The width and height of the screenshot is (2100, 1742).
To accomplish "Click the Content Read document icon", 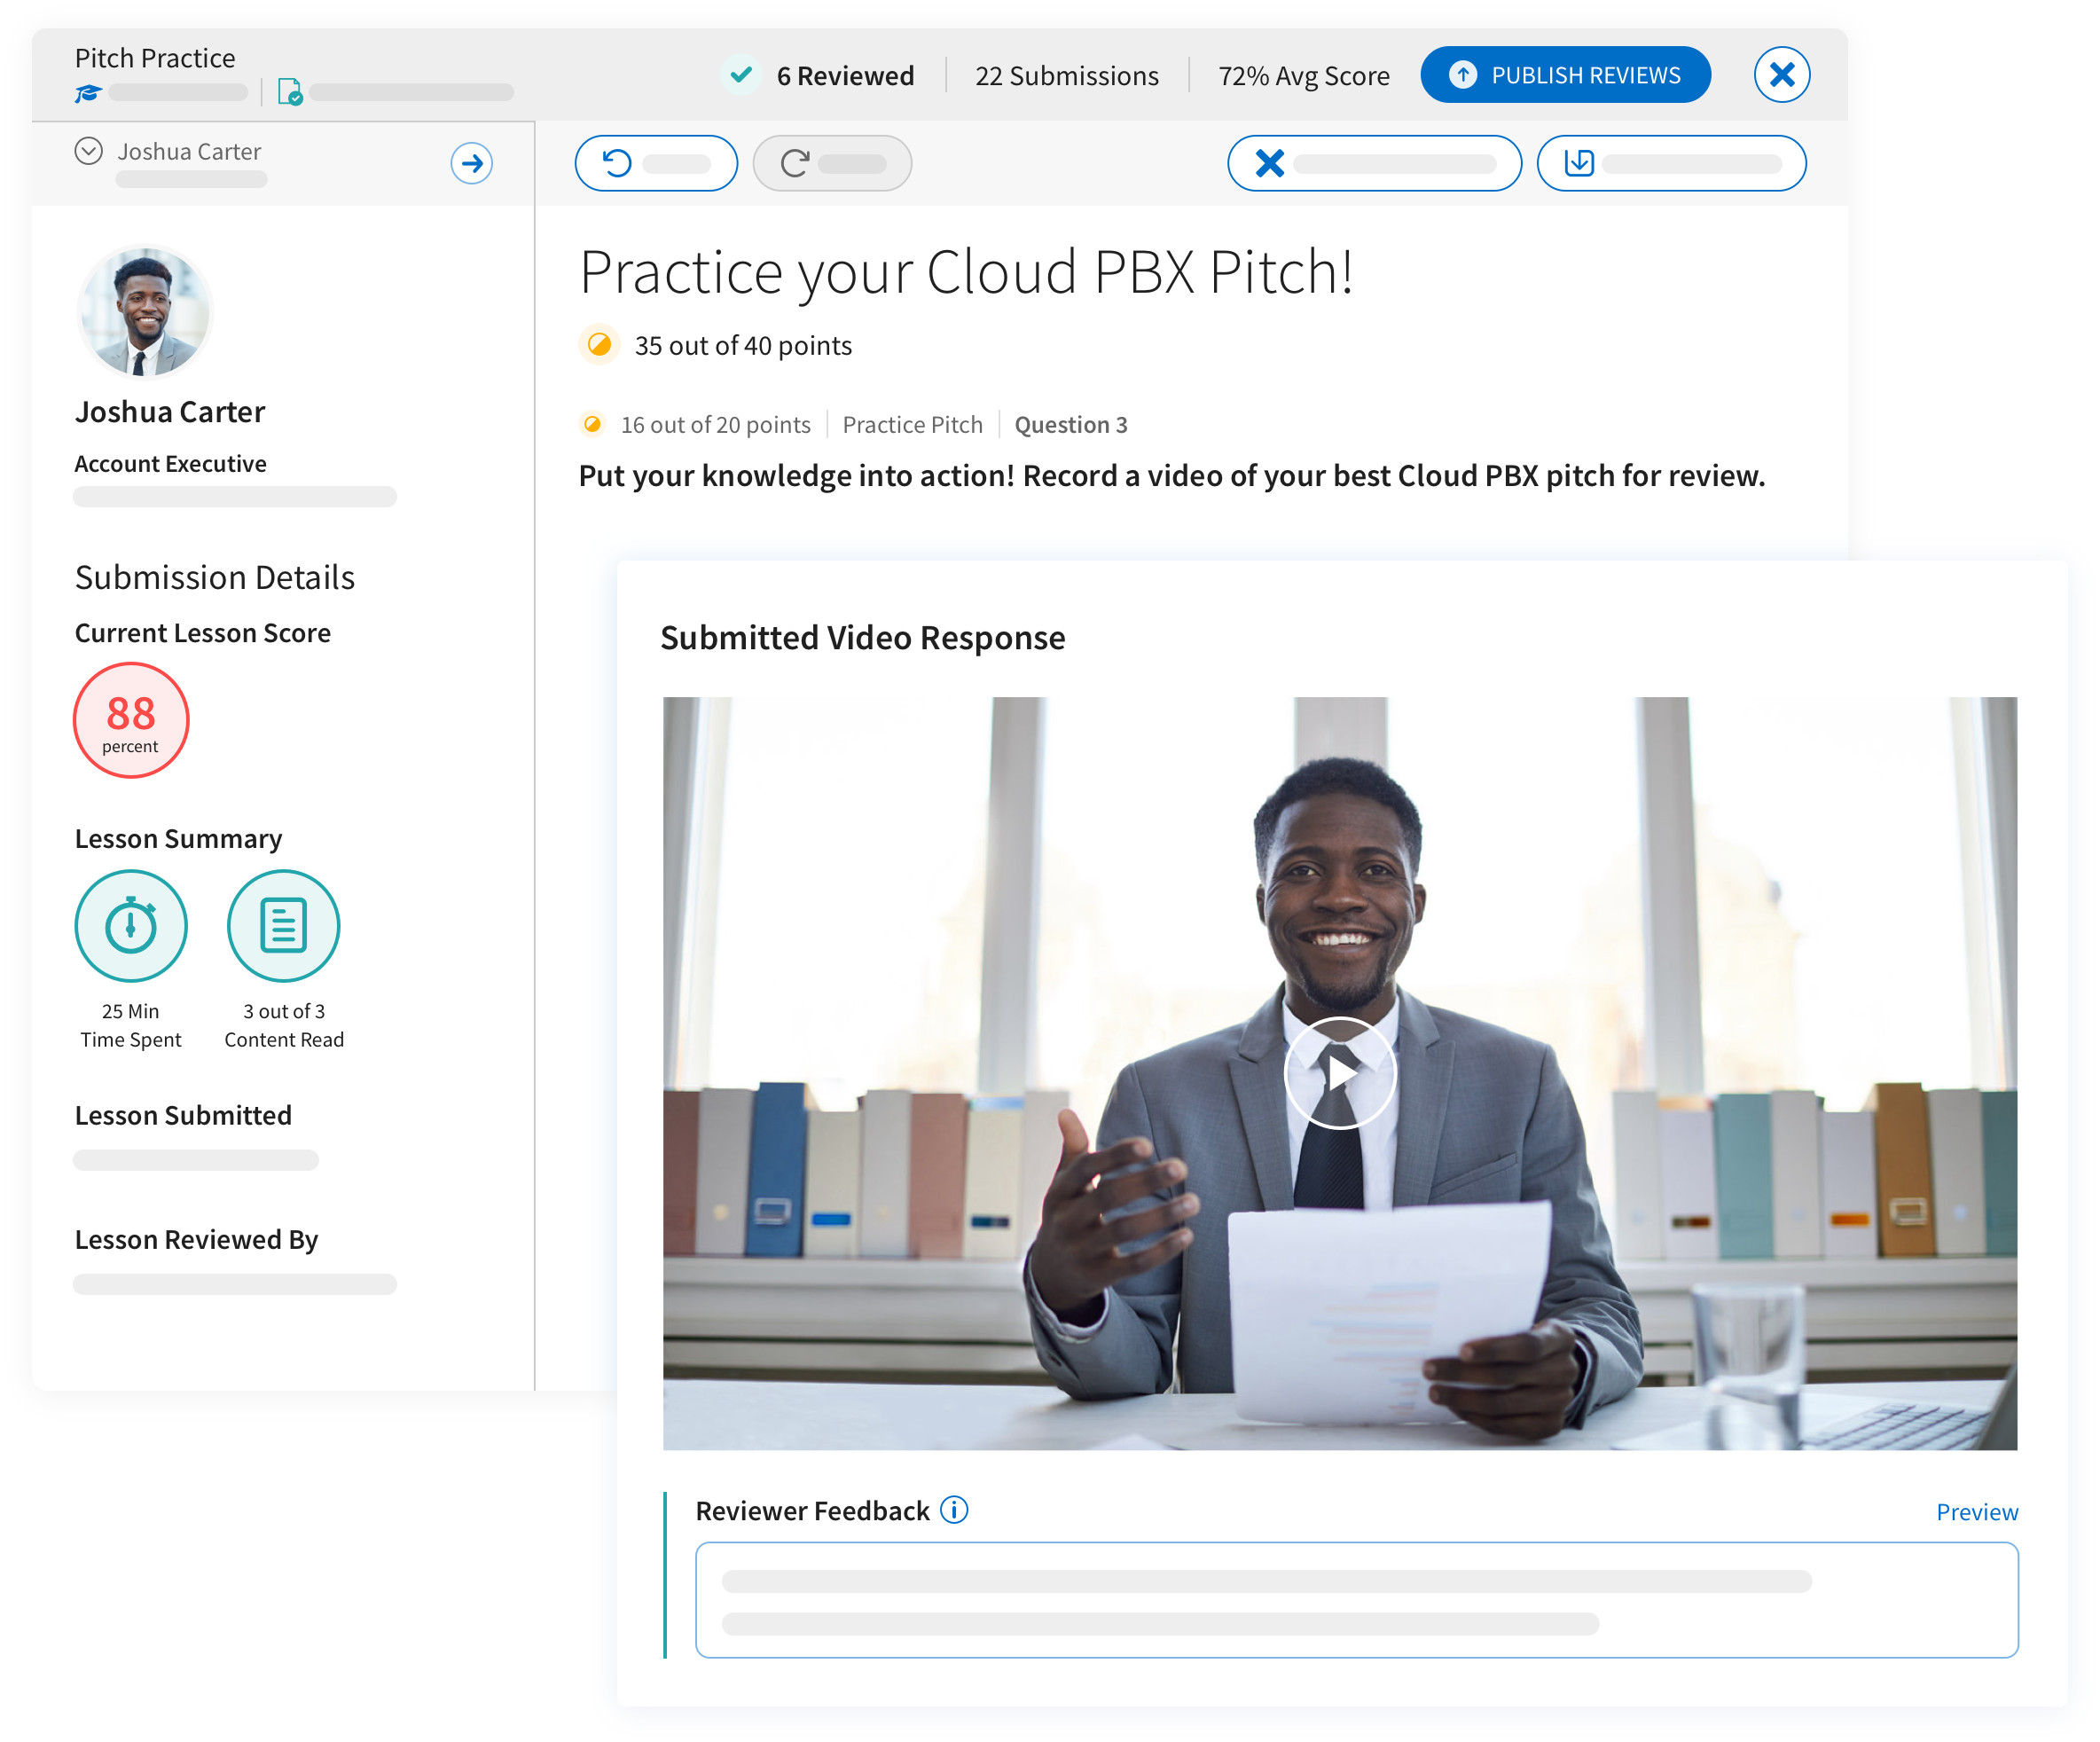I will point(283,925).
